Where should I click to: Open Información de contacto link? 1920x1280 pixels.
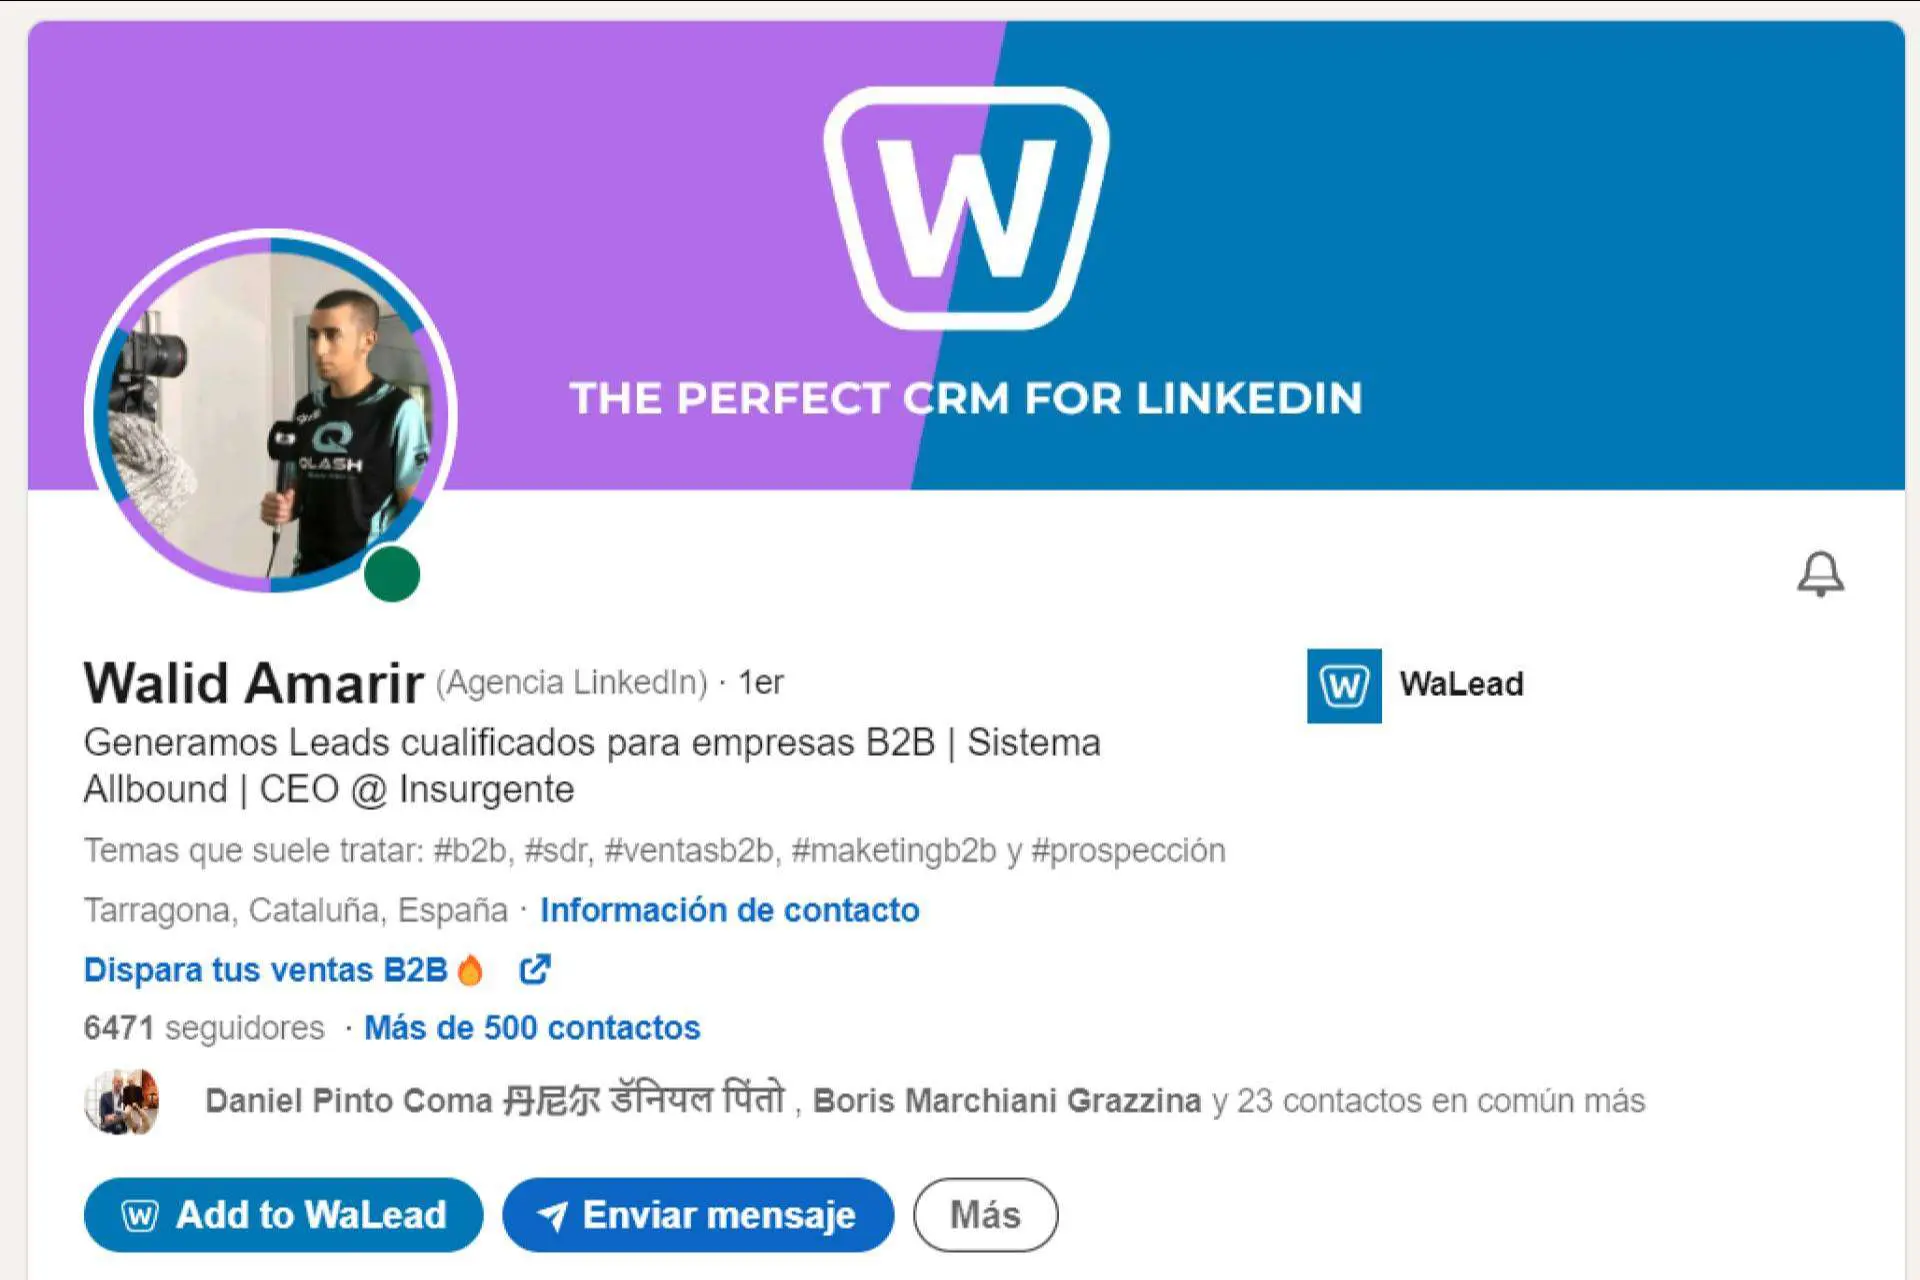729,910
